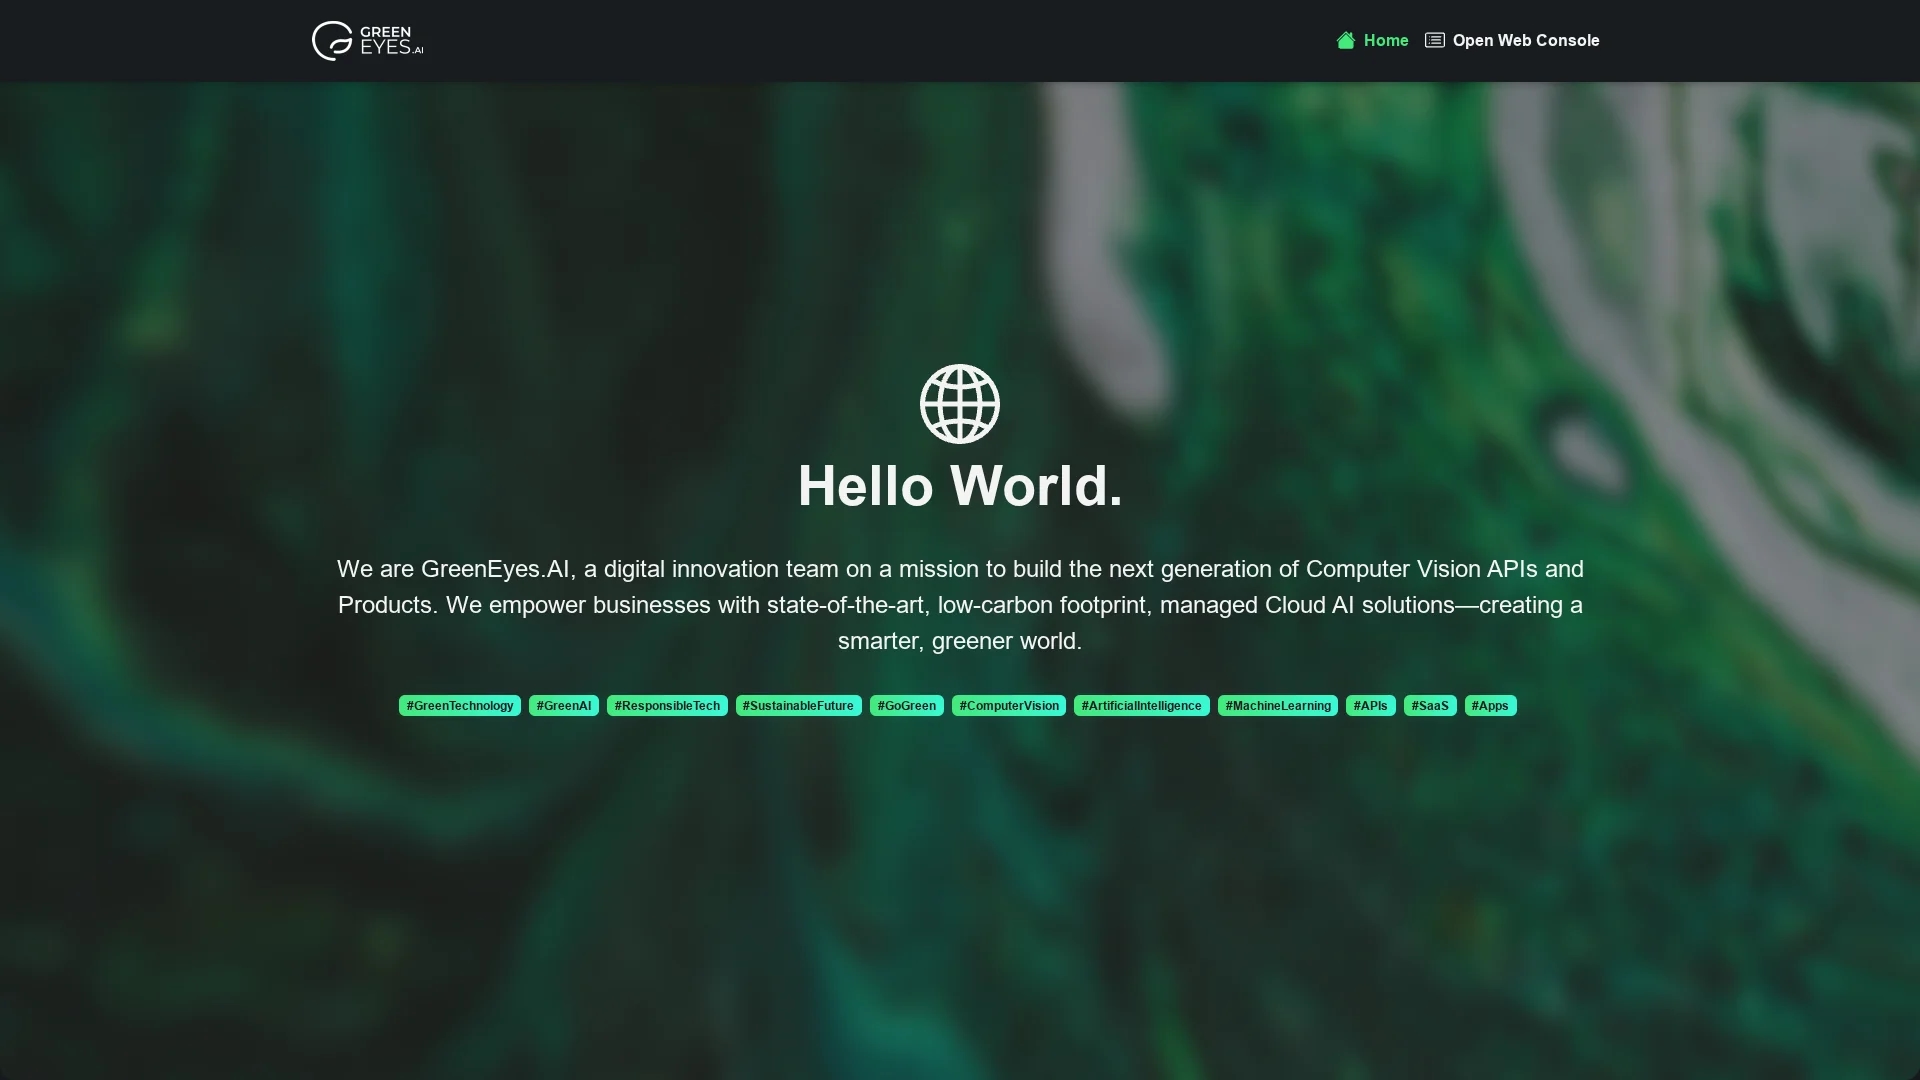Select the #SaaS tag

[x=1430, y=706]
